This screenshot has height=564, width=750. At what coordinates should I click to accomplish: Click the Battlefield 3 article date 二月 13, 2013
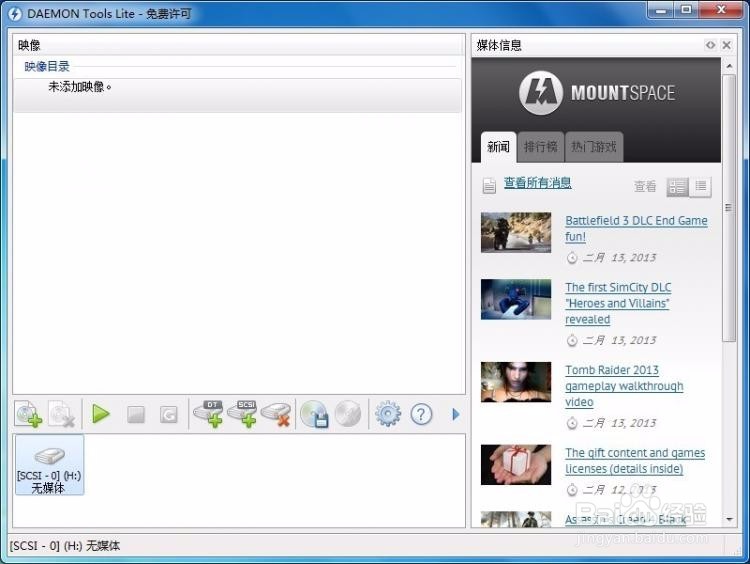click(x=619, y=258)
